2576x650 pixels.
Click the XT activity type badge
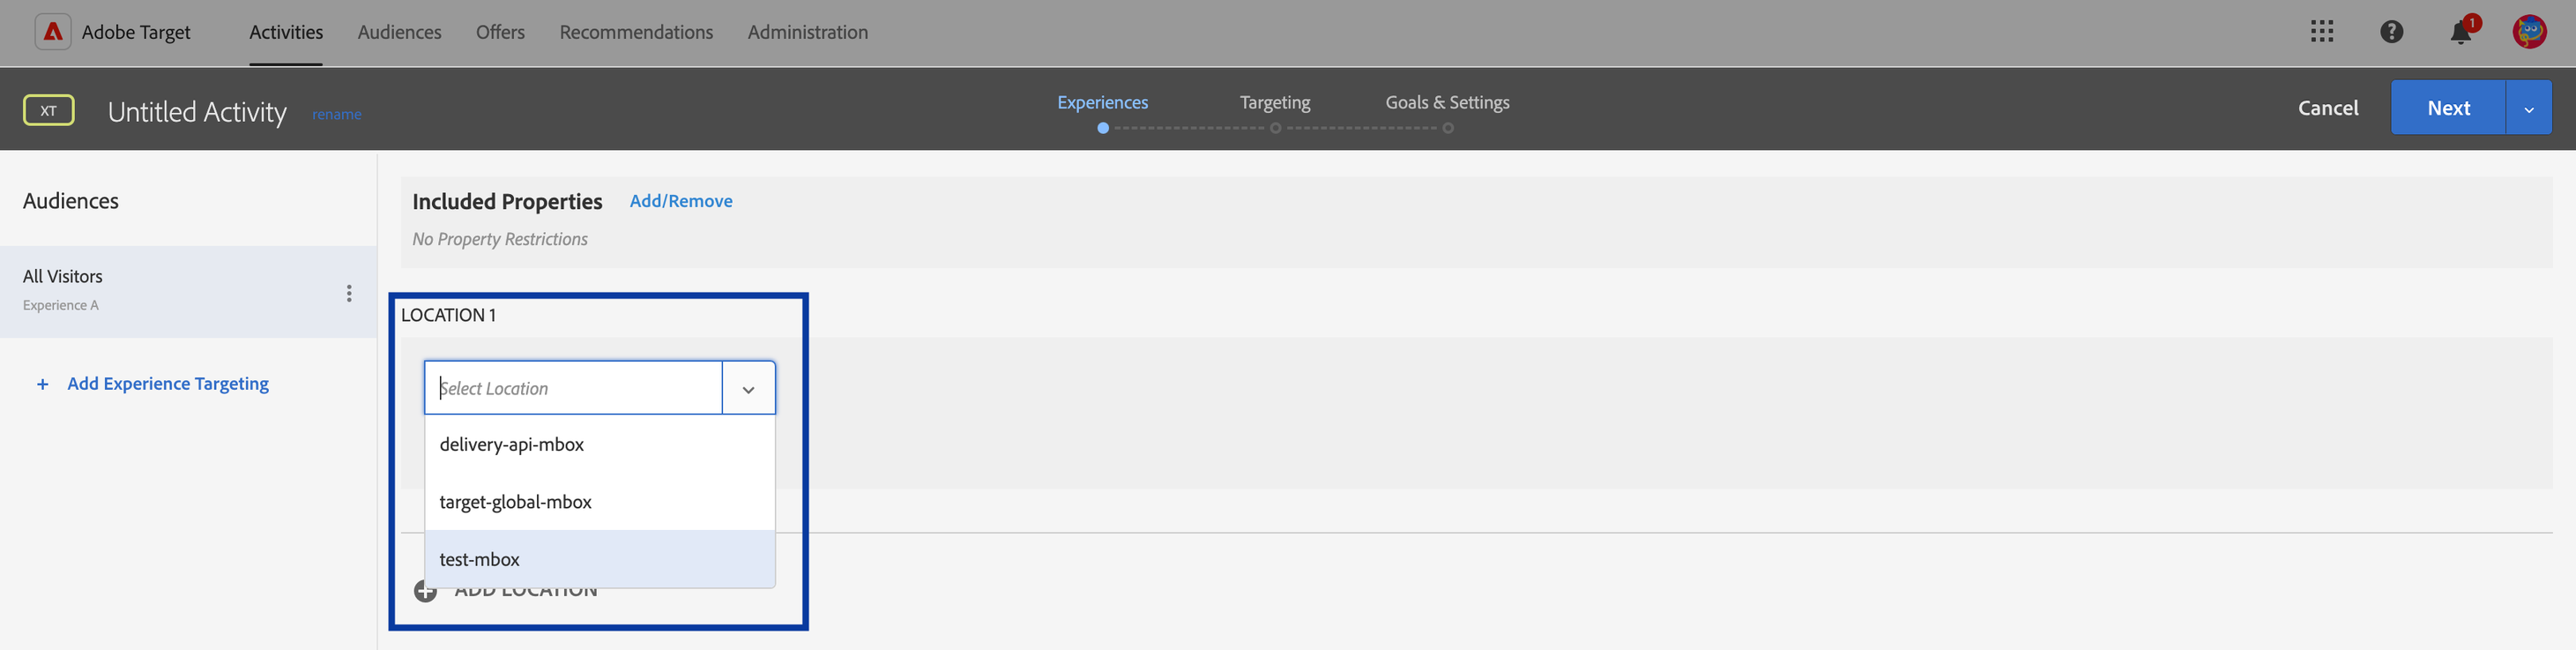49,110
